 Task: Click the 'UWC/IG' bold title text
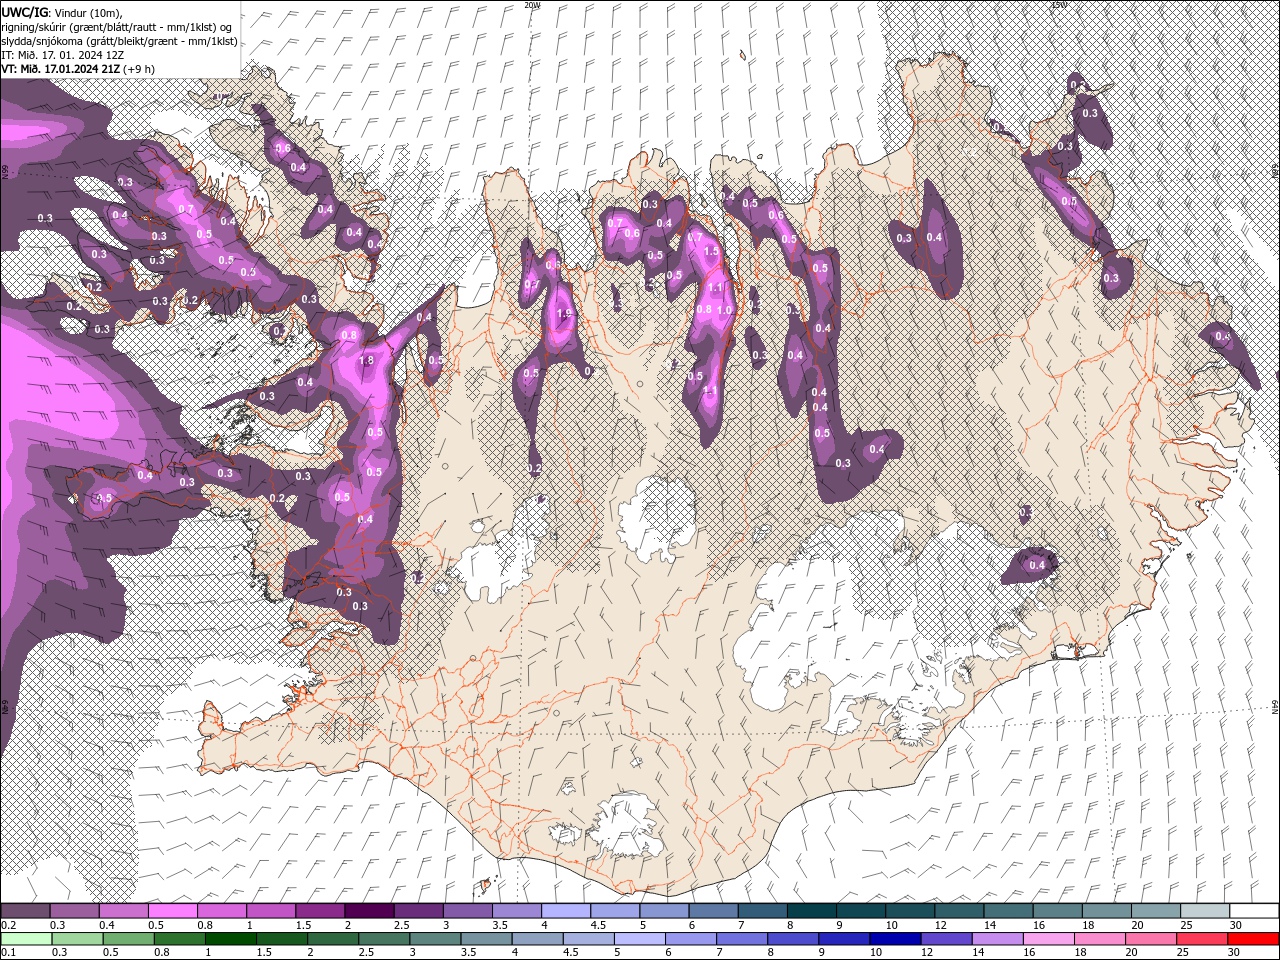click(23, 11)
